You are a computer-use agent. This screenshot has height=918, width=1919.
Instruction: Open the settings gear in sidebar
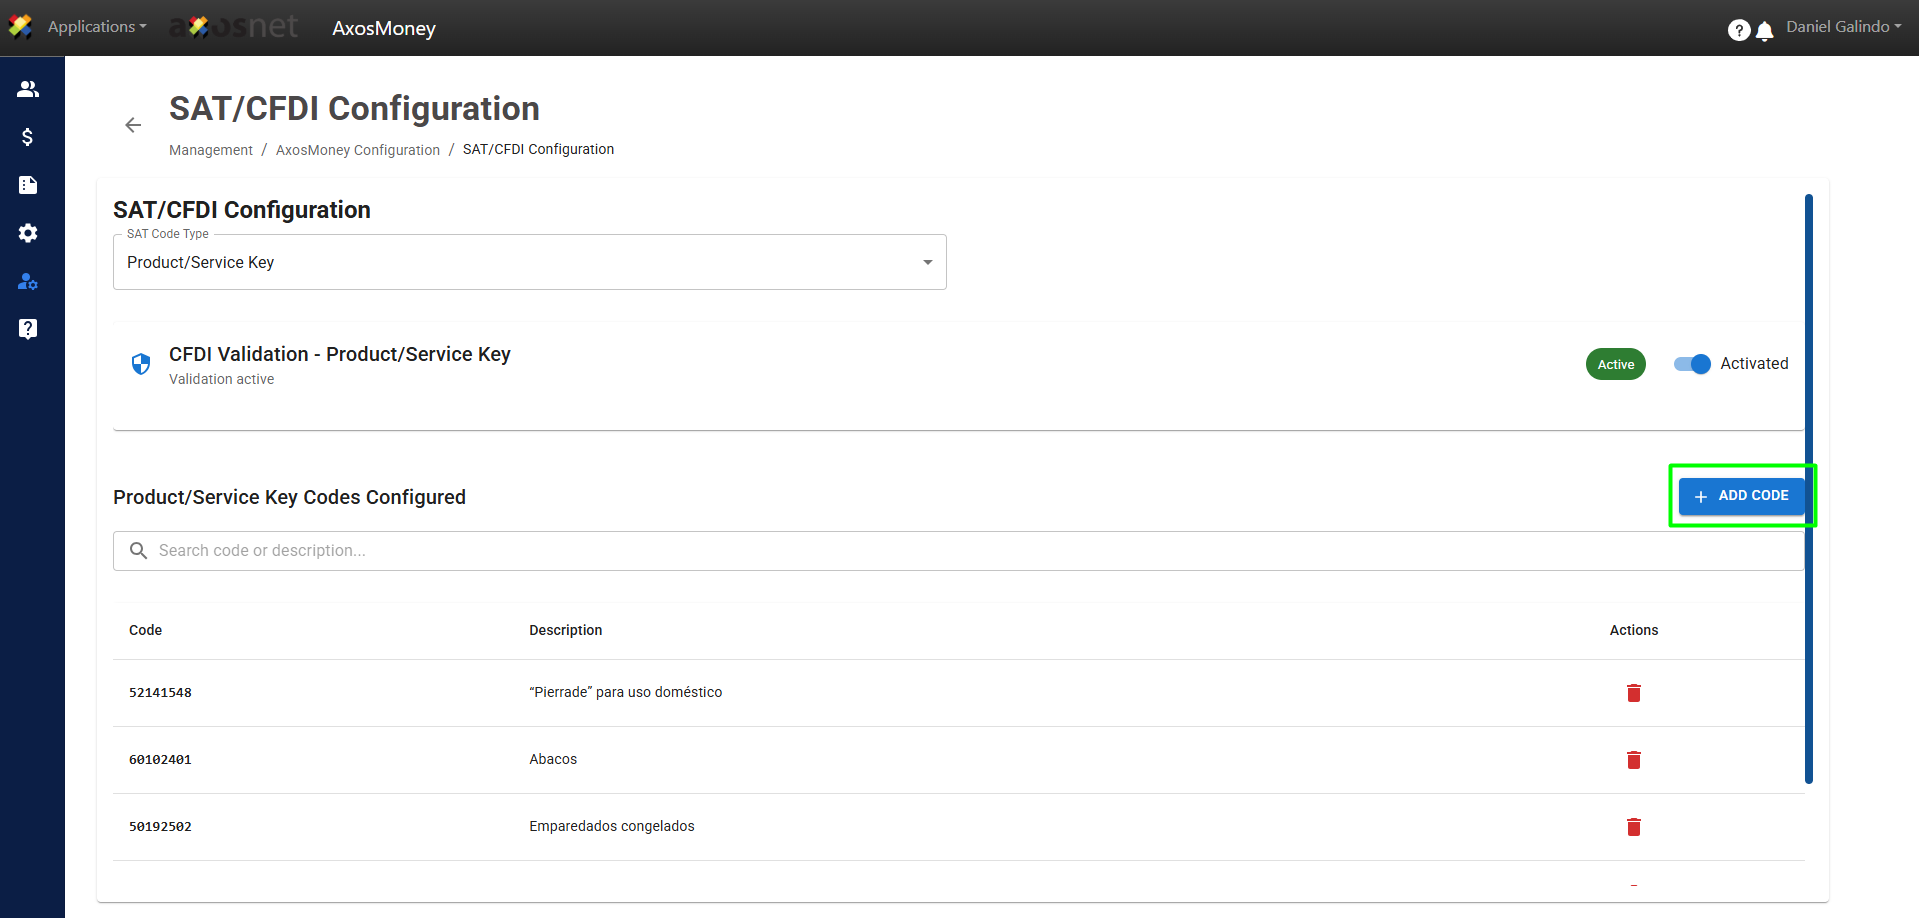coord(28,233)
